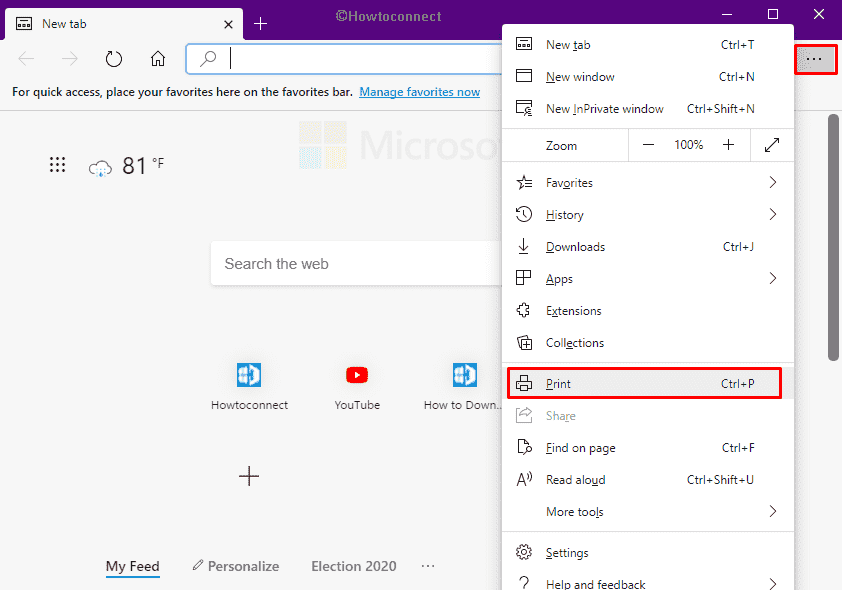Screen dimensions: 842x590
Task: Expand the Favorites submenu chevron
Action: 772,182
